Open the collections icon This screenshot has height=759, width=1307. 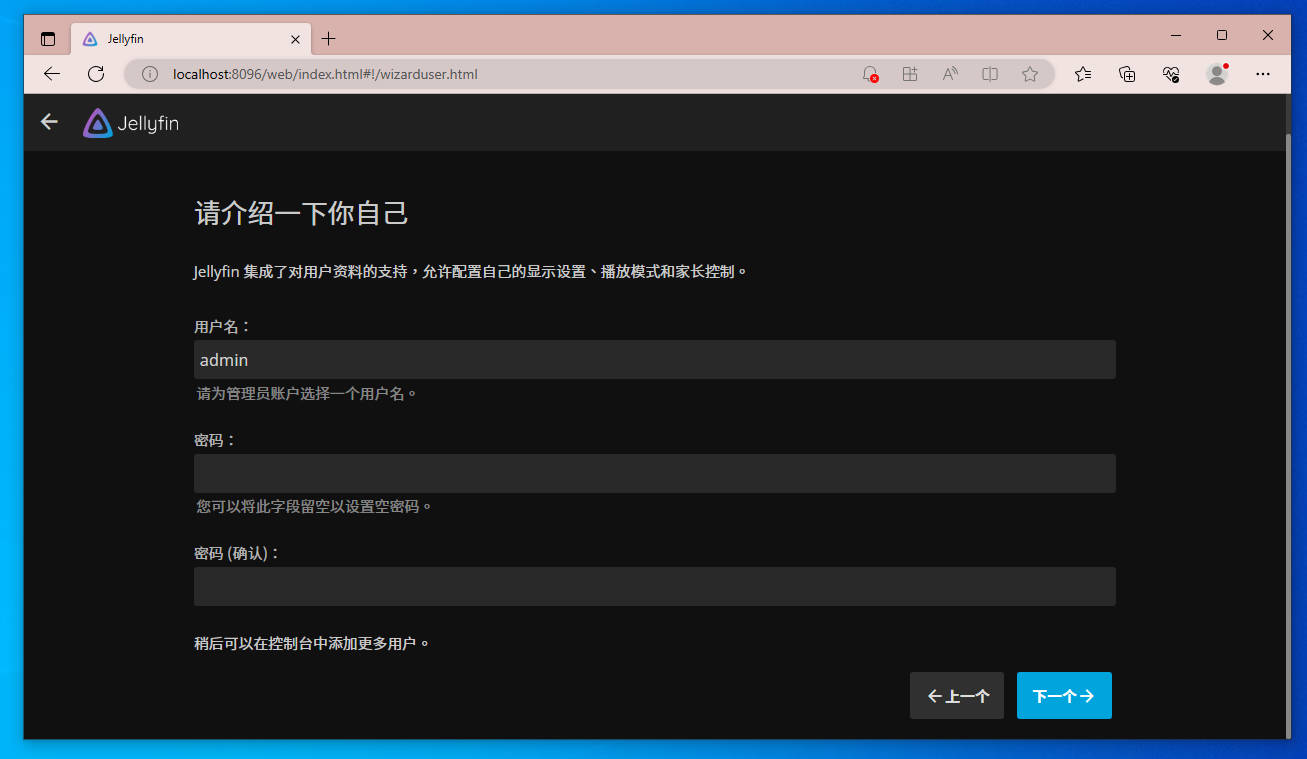[1127, 74]
